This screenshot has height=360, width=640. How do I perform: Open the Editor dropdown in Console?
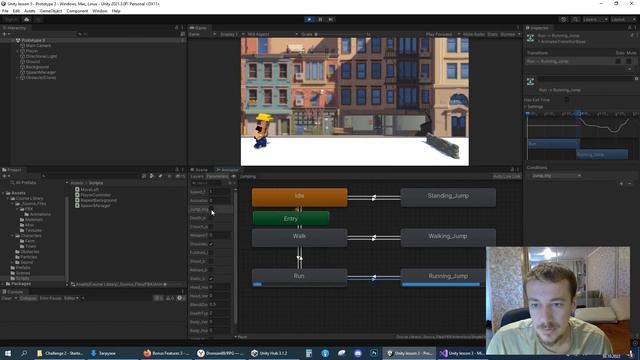click(72, 298)
